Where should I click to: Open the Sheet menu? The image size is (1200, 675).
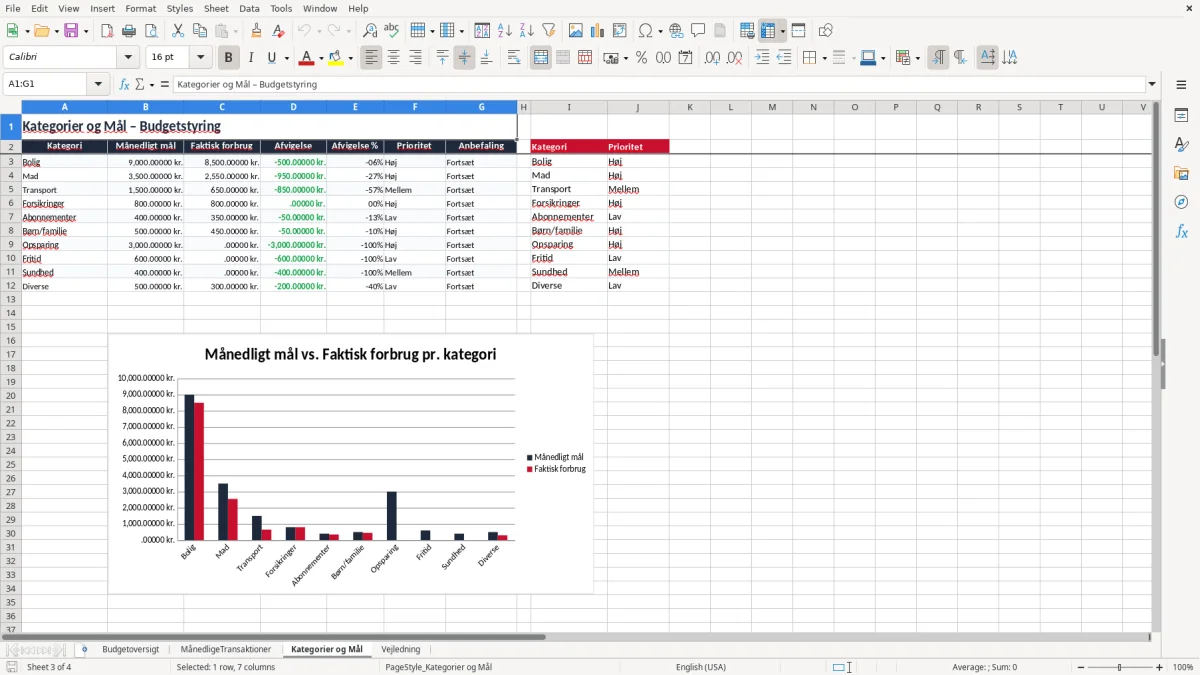216,8
